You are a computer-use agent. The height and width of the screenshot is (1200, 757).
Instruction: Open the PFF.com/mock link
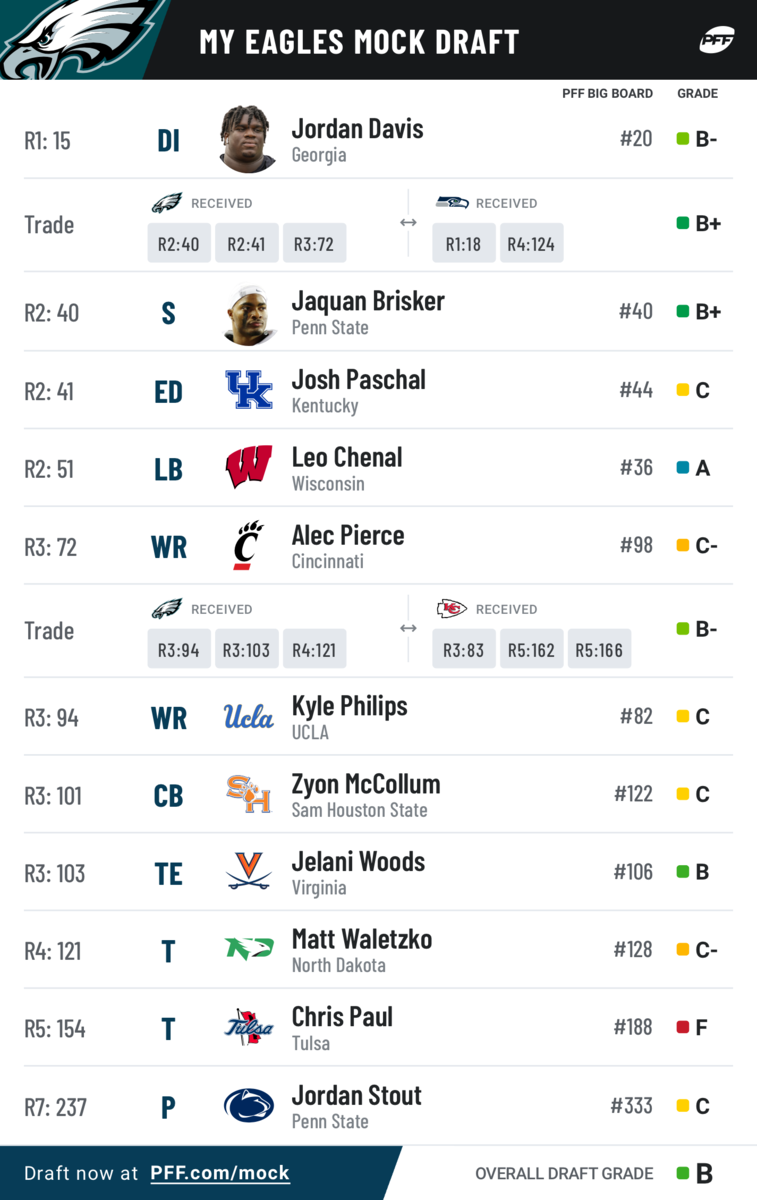pos(220,1173)
